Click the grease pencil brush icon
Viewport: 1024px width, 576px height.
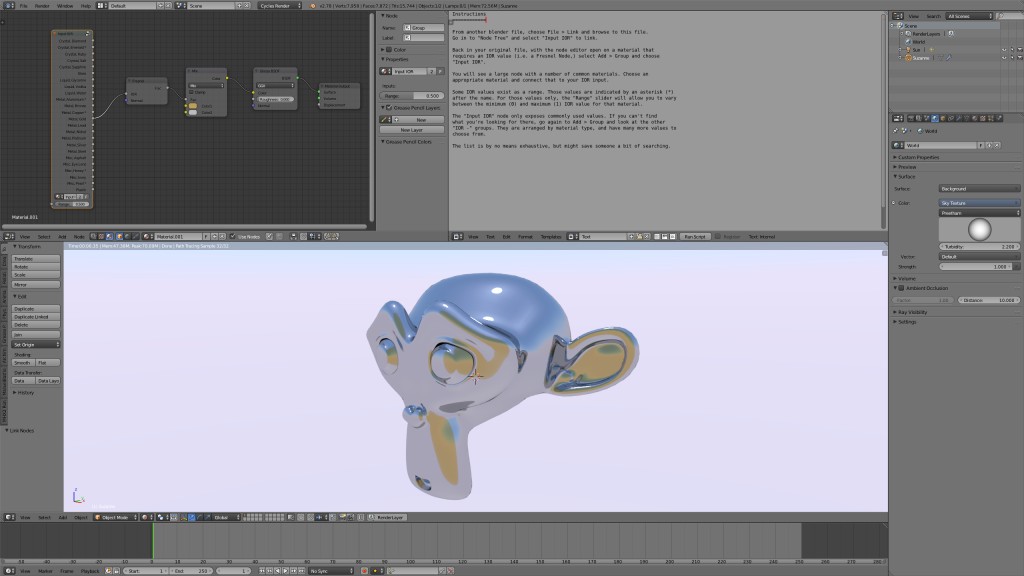tap(385, 120)
